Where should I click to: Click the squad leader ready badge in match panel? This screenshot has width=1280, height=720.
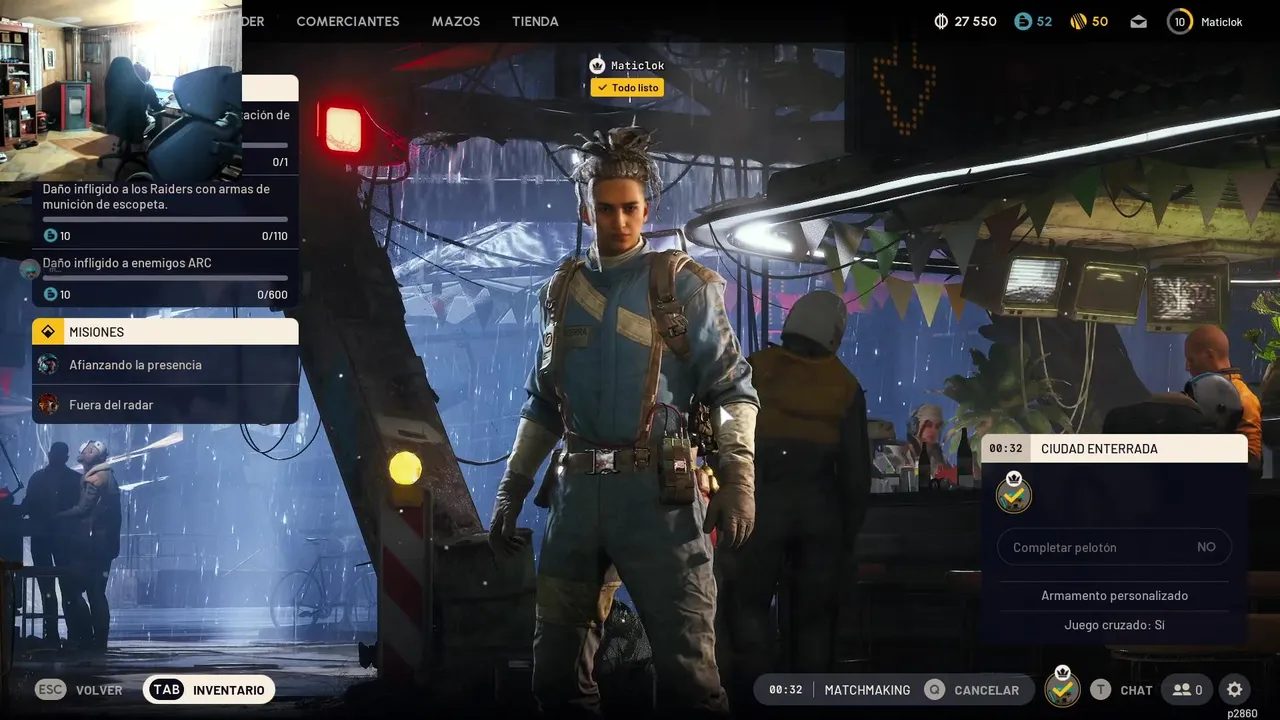coord(1014,493)
